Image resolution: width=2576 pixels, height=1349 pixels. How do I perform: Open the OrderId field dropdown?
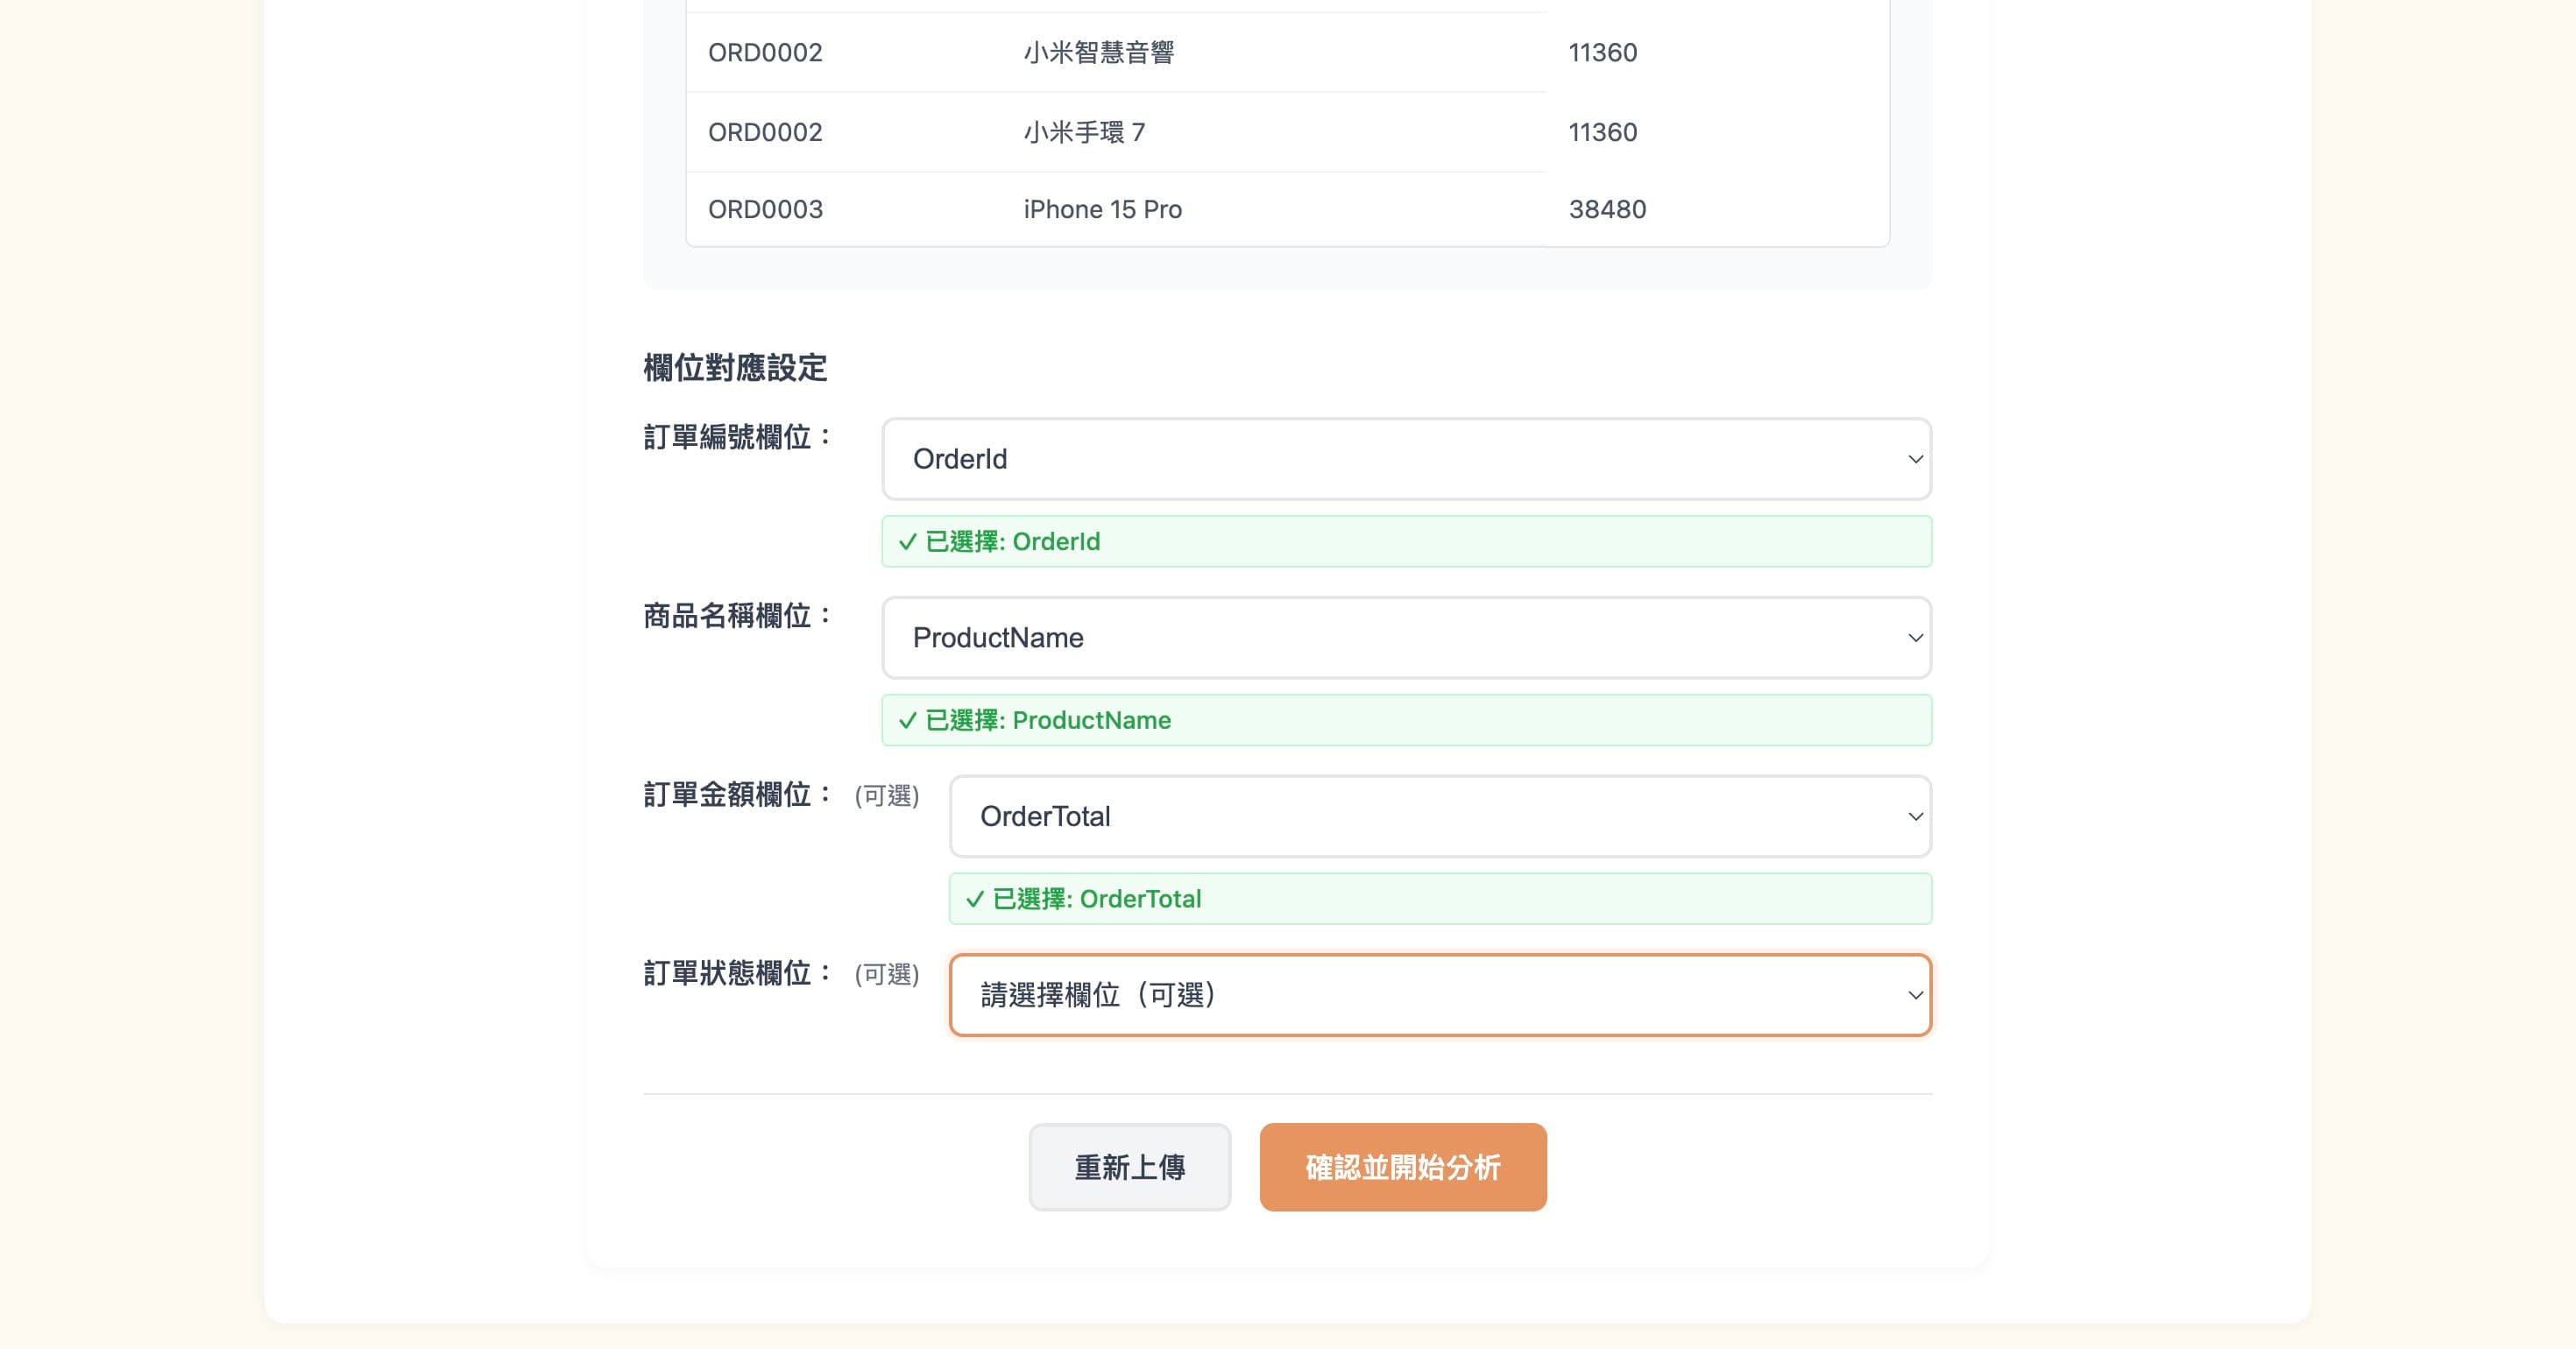click(1405, 459)
